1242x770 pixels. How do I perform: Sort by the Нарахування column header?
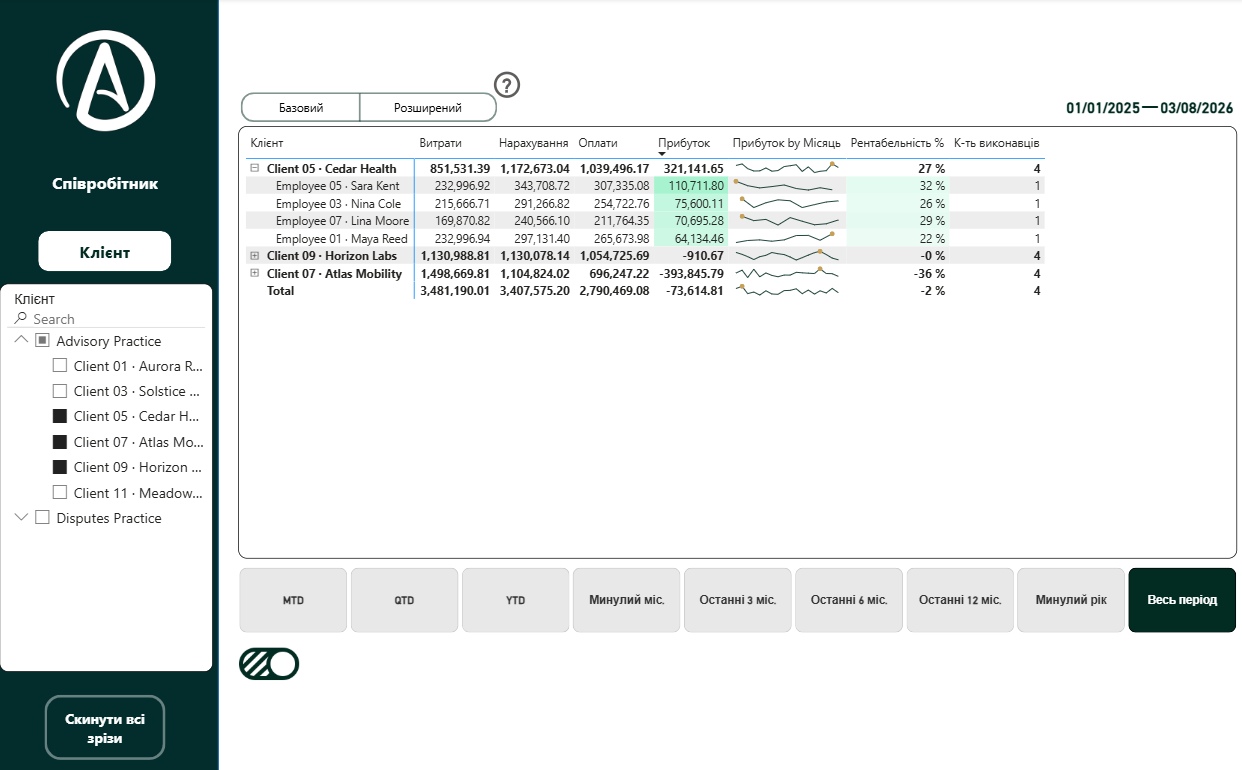click(534, 143)
